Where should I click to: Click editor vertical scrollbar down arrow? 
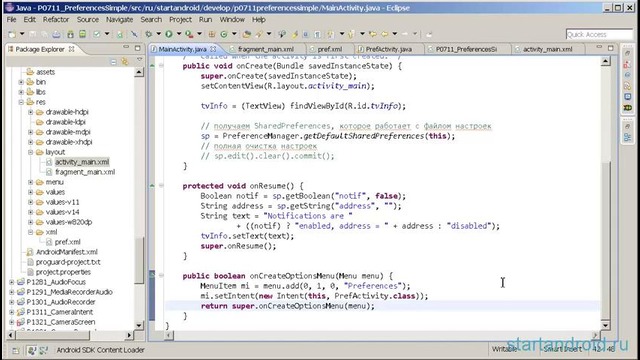(606, 325)
